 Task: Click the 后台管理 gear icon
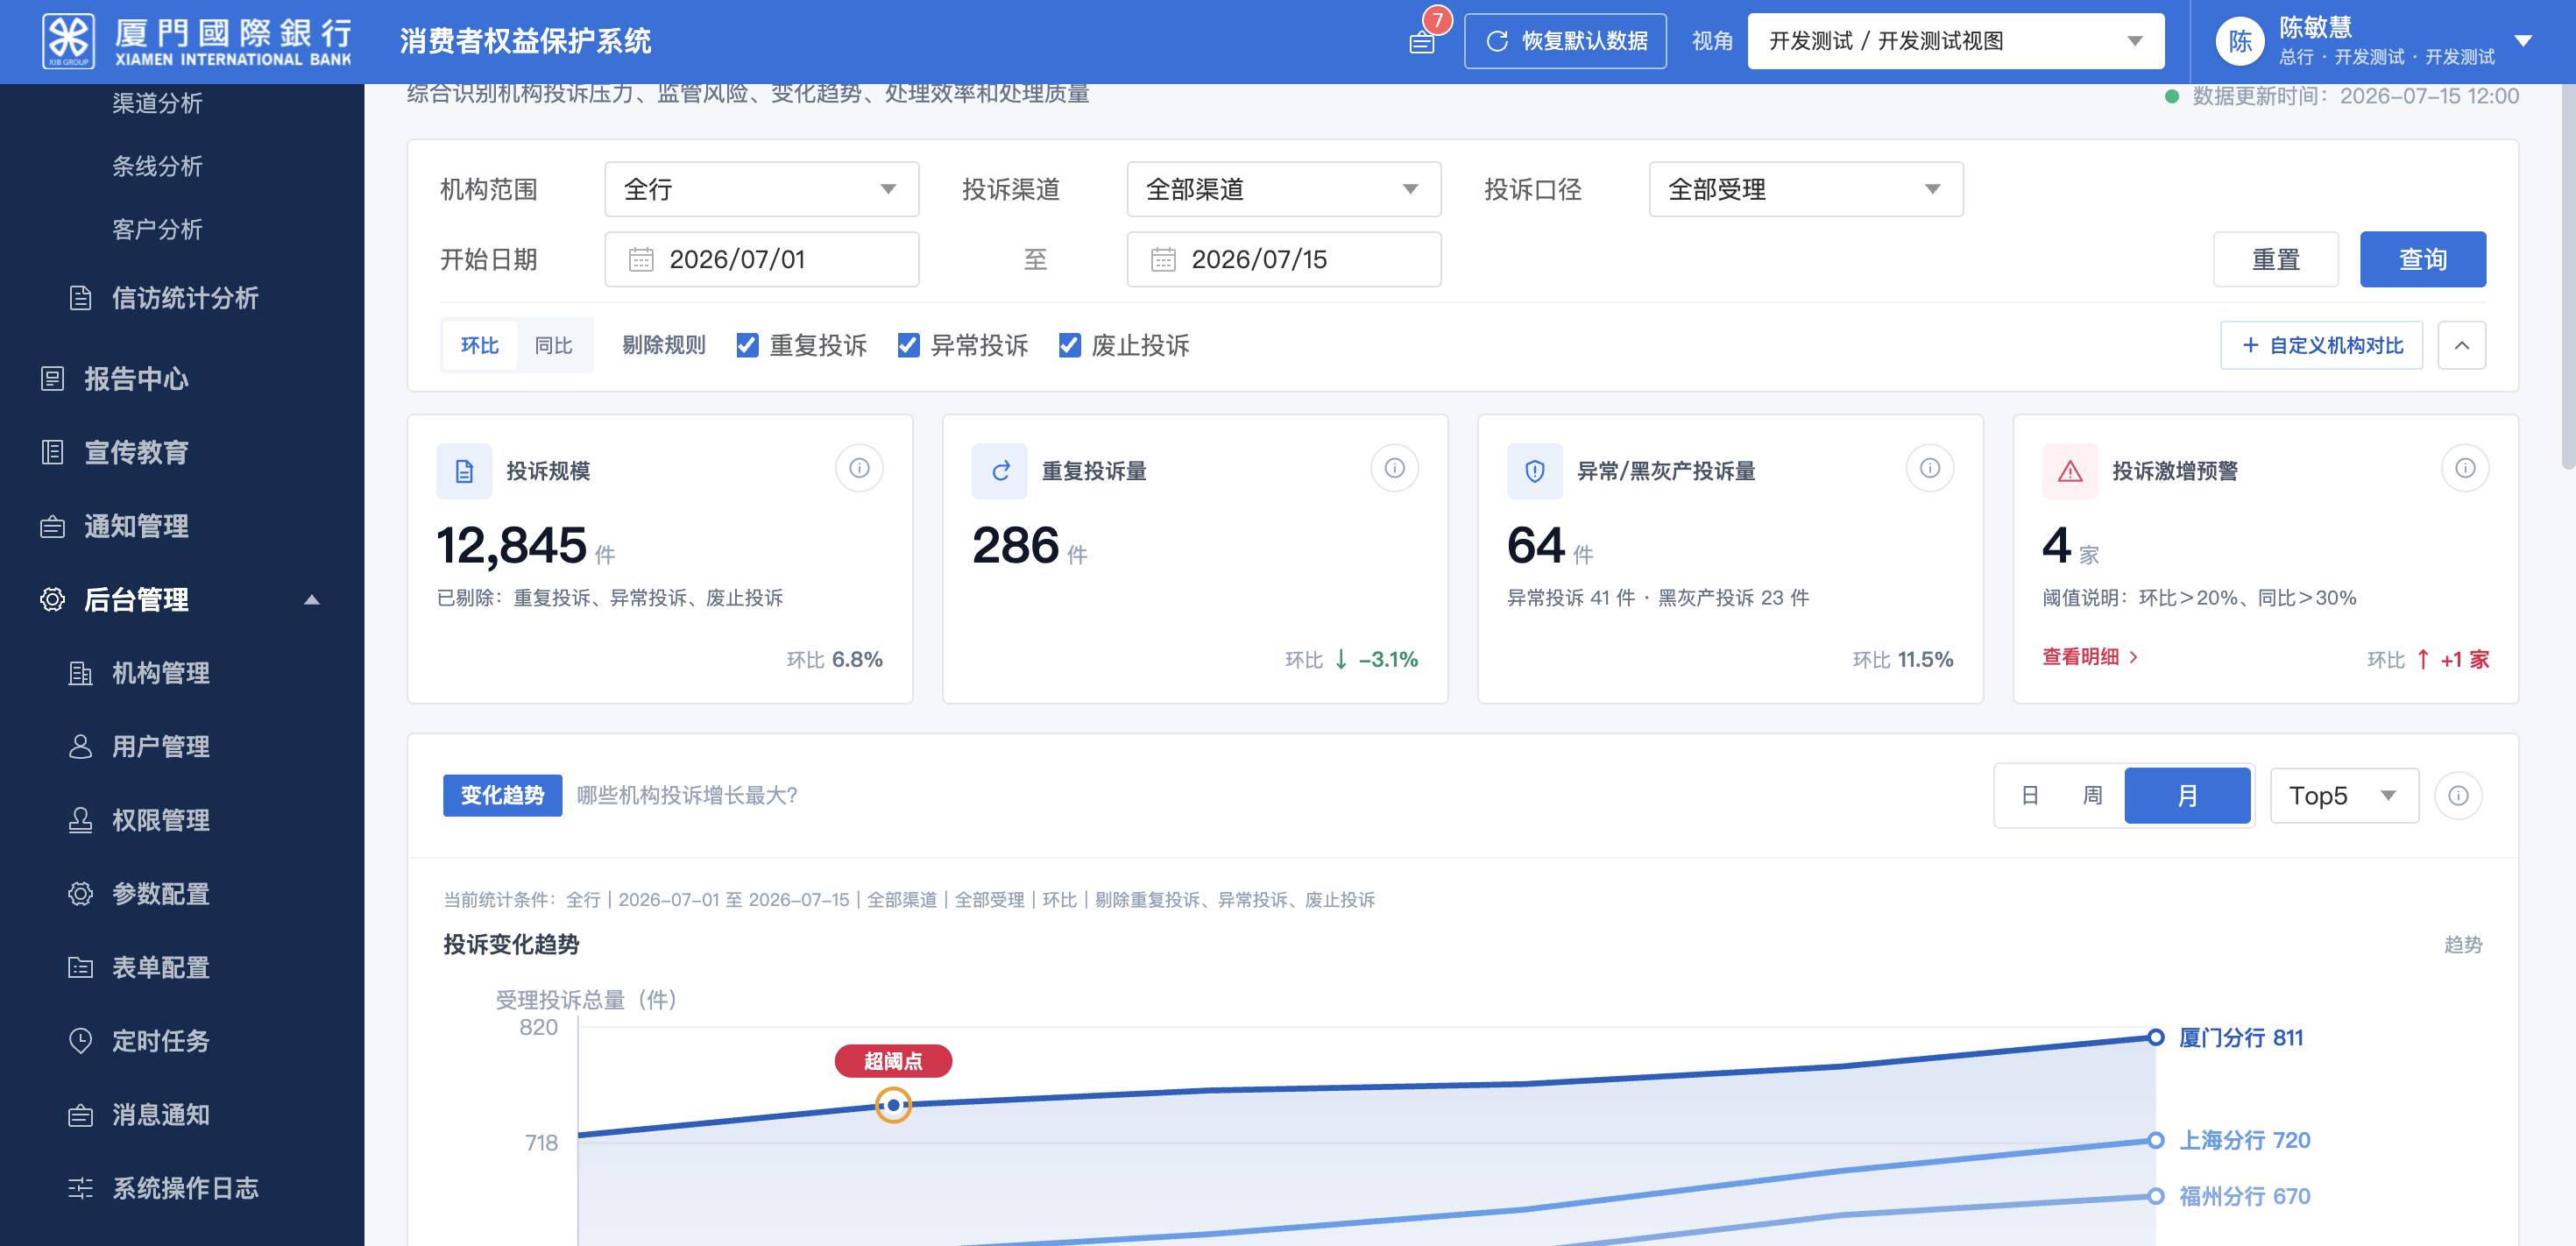[x=52, y=599]
